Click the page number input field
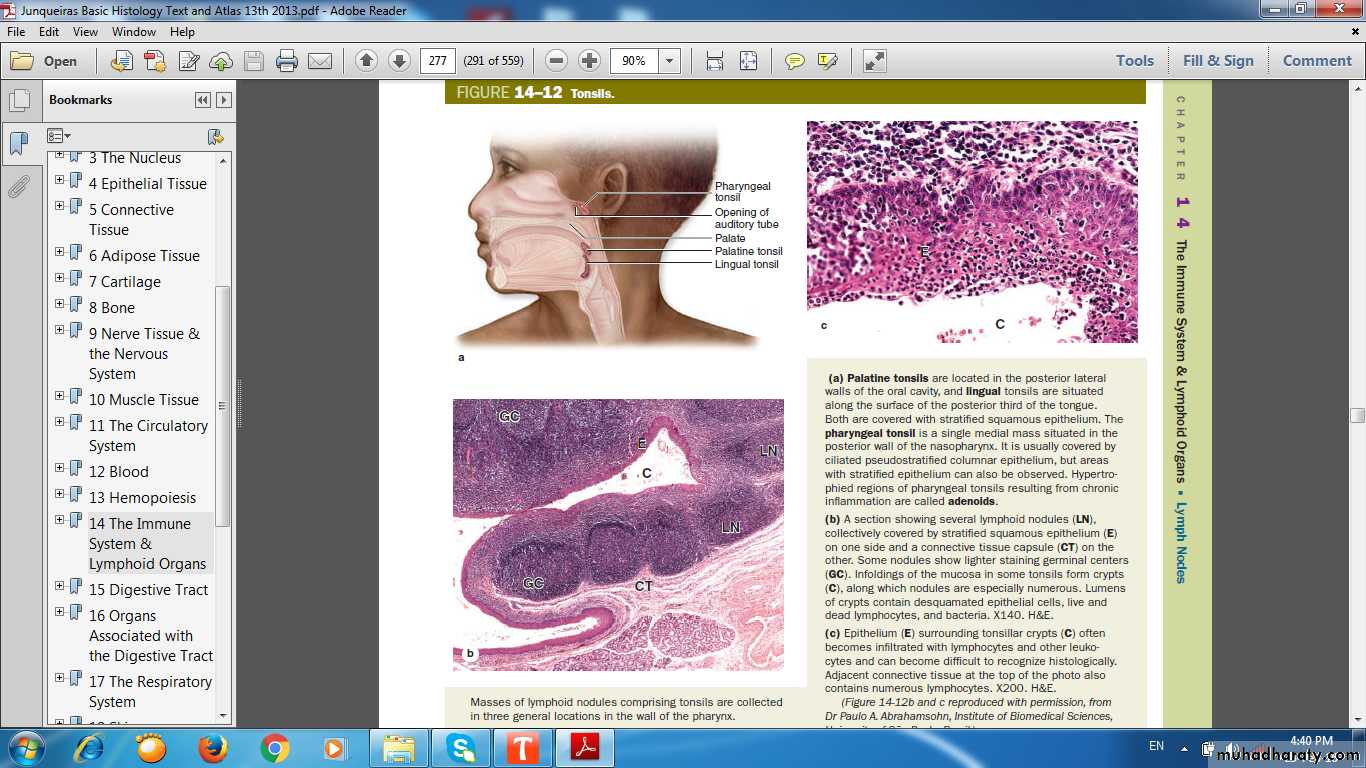 click(437, 61)
